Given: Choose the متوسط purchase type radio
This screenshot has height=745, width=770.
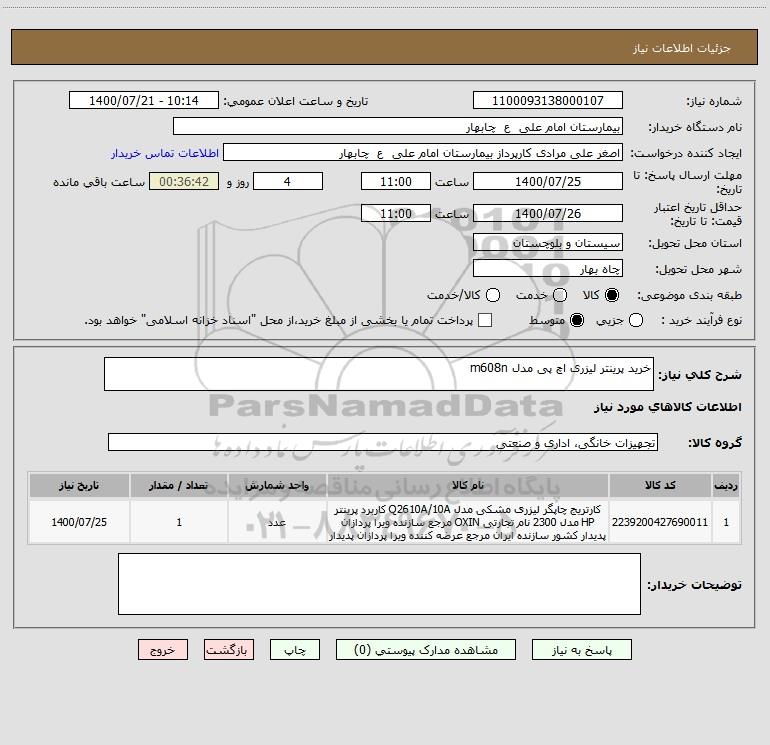Looking at the screenshot, I should point(577,320).
